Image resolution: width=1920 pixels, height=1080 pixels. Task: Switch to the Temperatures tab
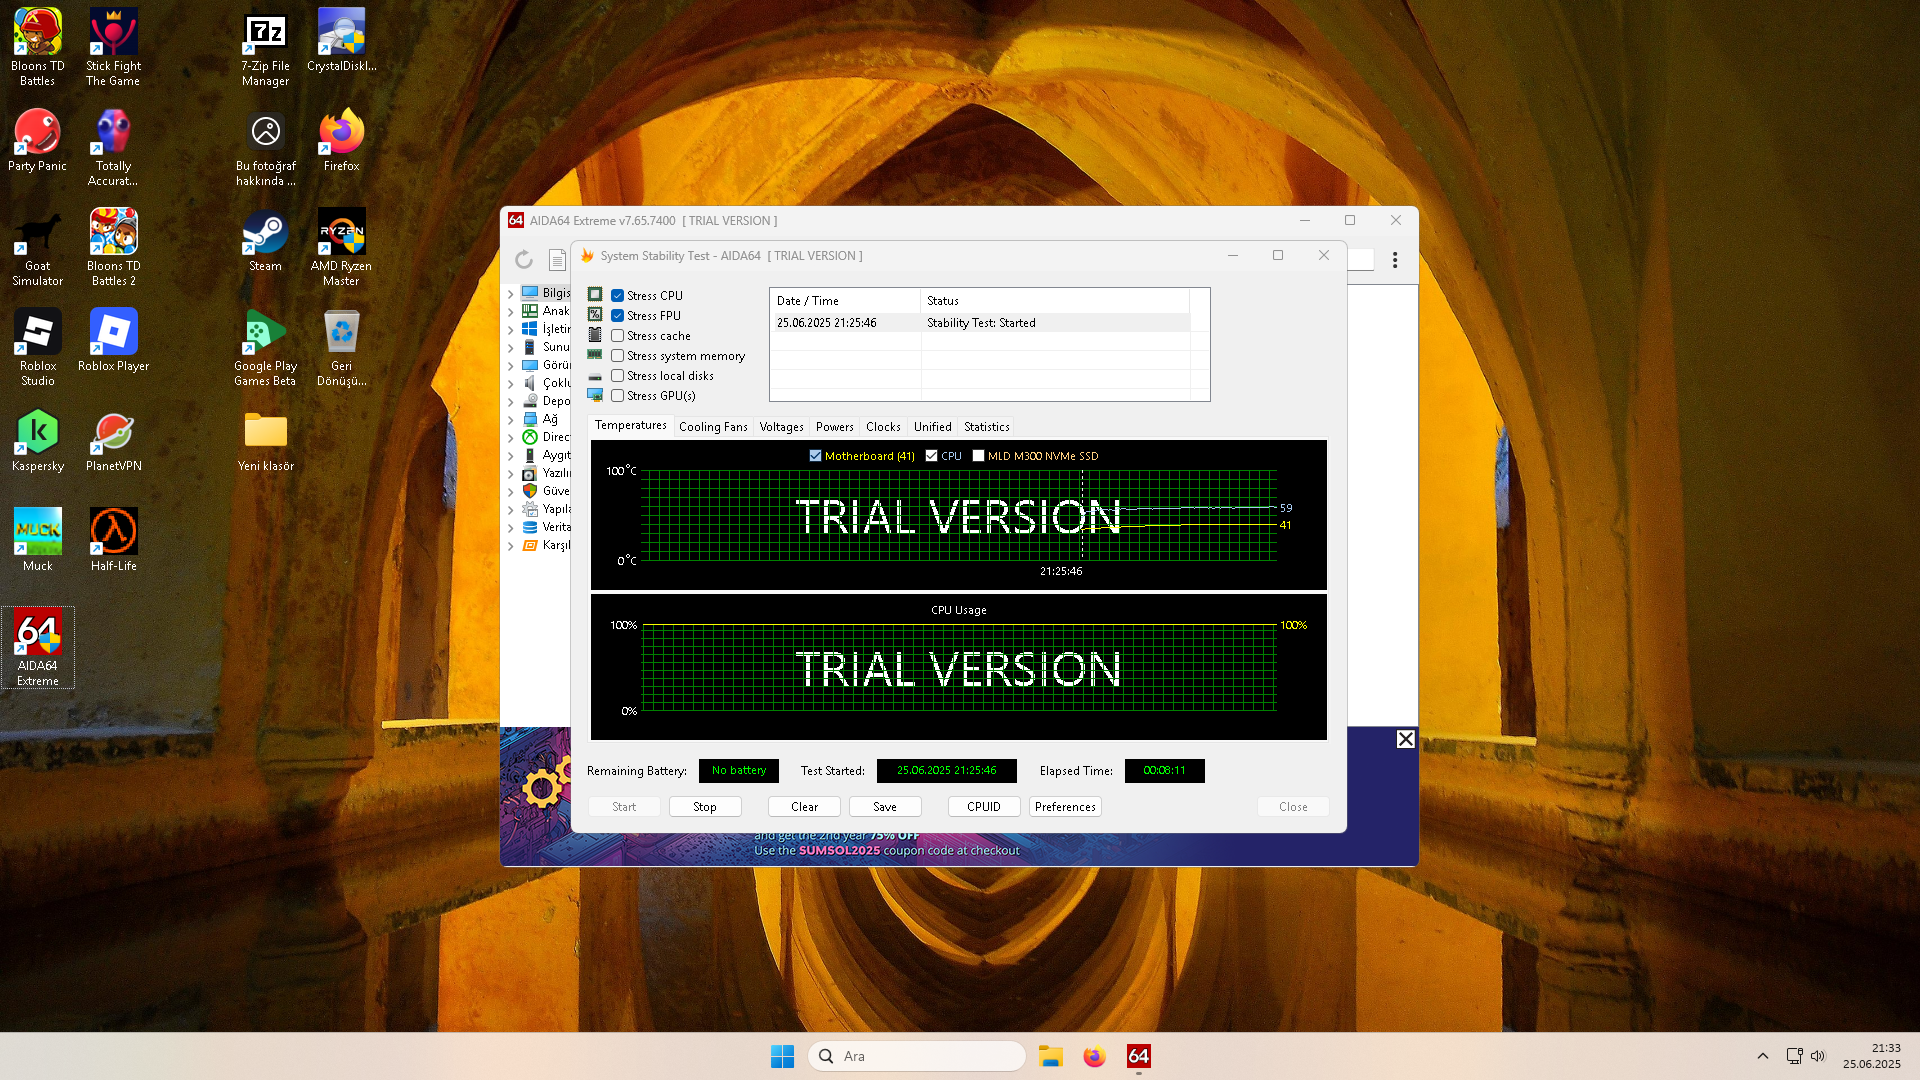(x=630, y=426)
